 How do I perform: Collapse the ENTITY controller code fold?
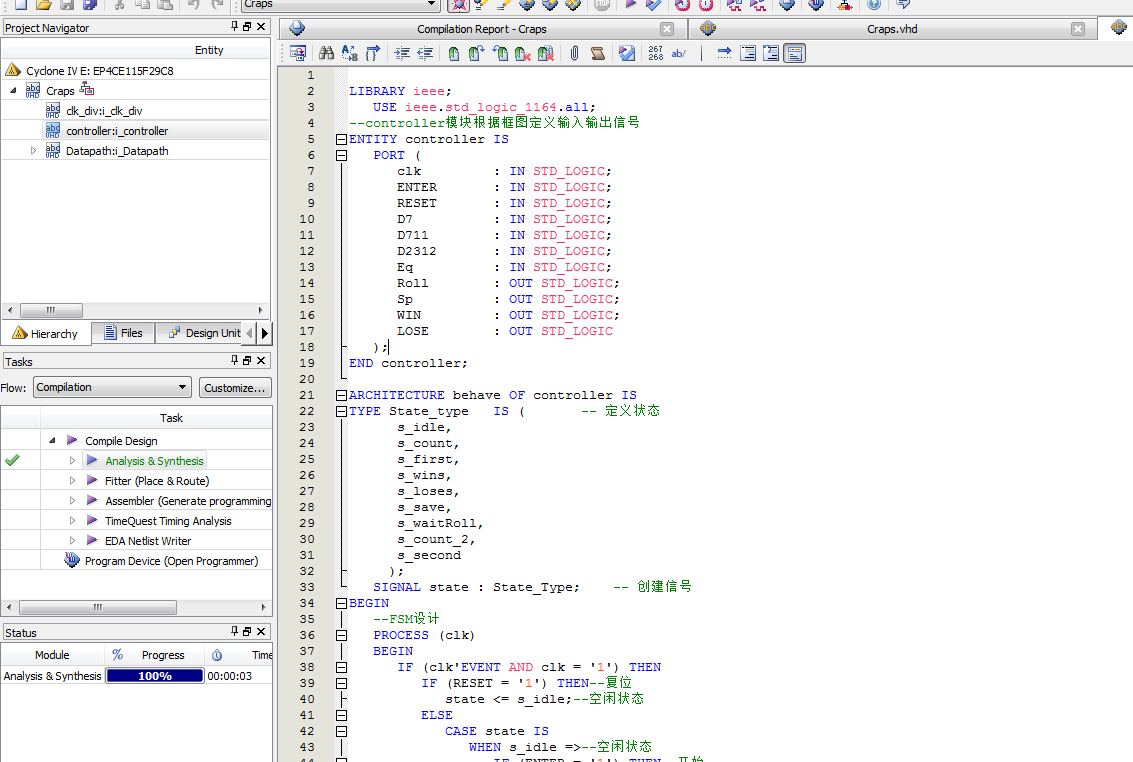pos(341,139)
